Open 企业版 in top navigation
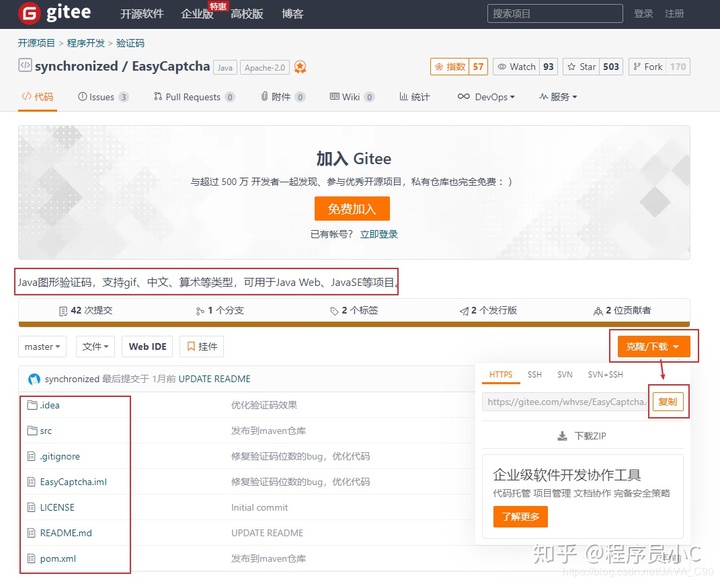Screen dimensions: 720x584 point(197,14)
